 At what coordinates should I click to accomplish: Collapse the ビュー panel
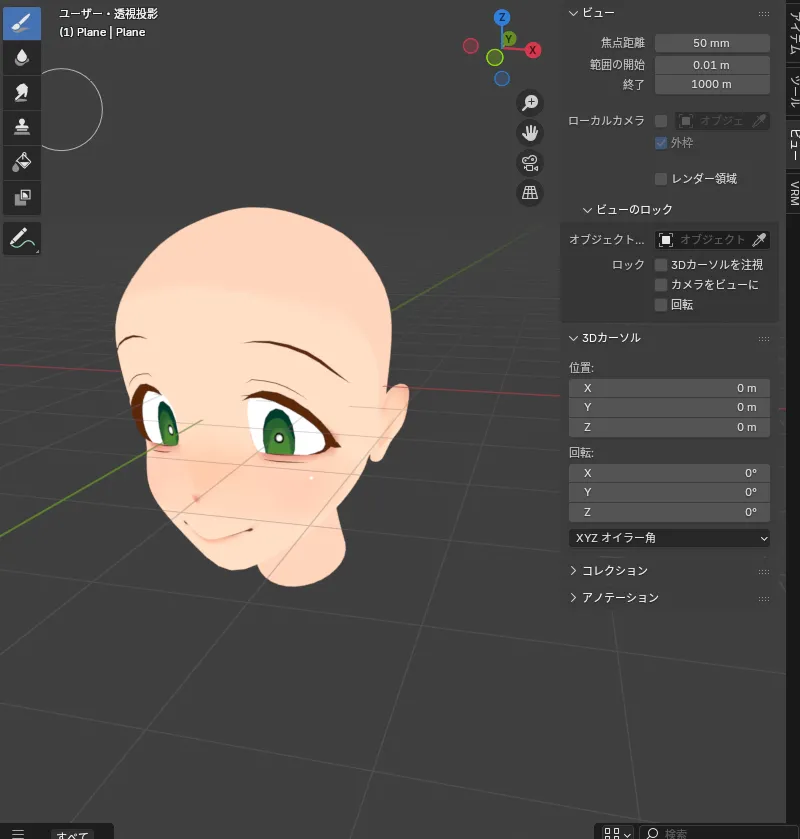point(573,13)
